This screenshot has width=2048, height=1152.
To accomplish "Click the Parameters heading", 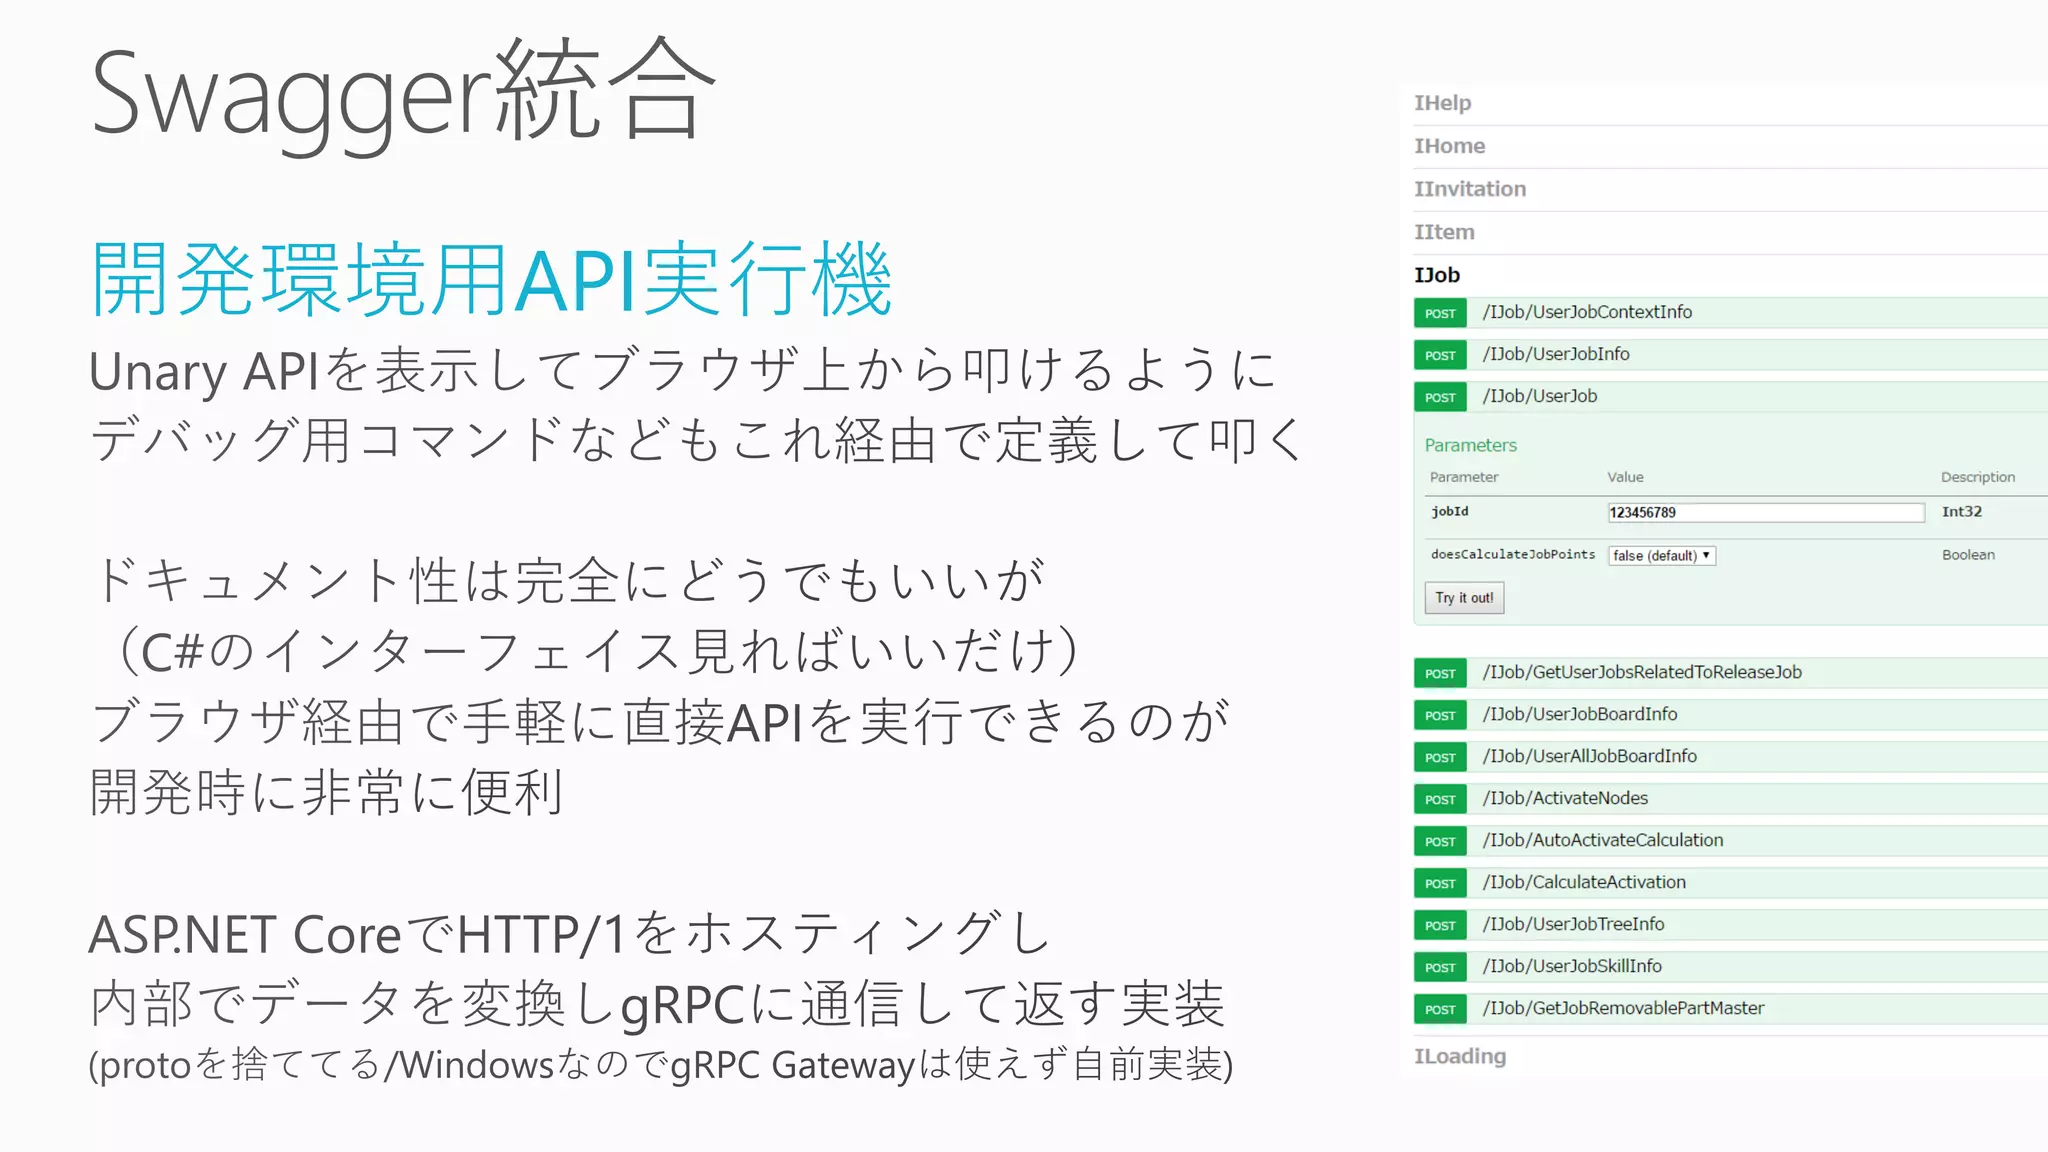I will 1470,445.
